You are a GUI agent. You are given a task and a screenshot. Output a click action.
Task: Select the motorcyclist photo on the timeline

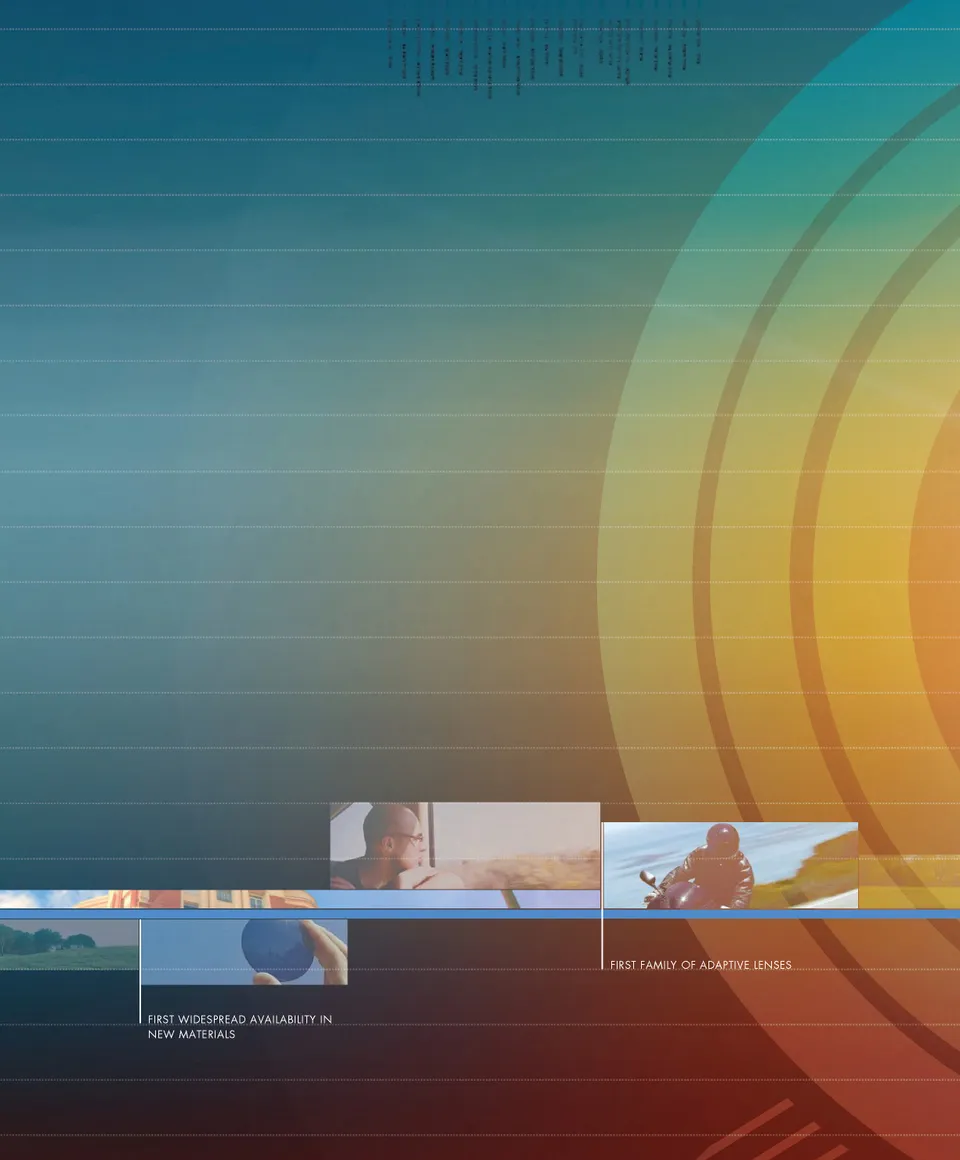point(730,865)
